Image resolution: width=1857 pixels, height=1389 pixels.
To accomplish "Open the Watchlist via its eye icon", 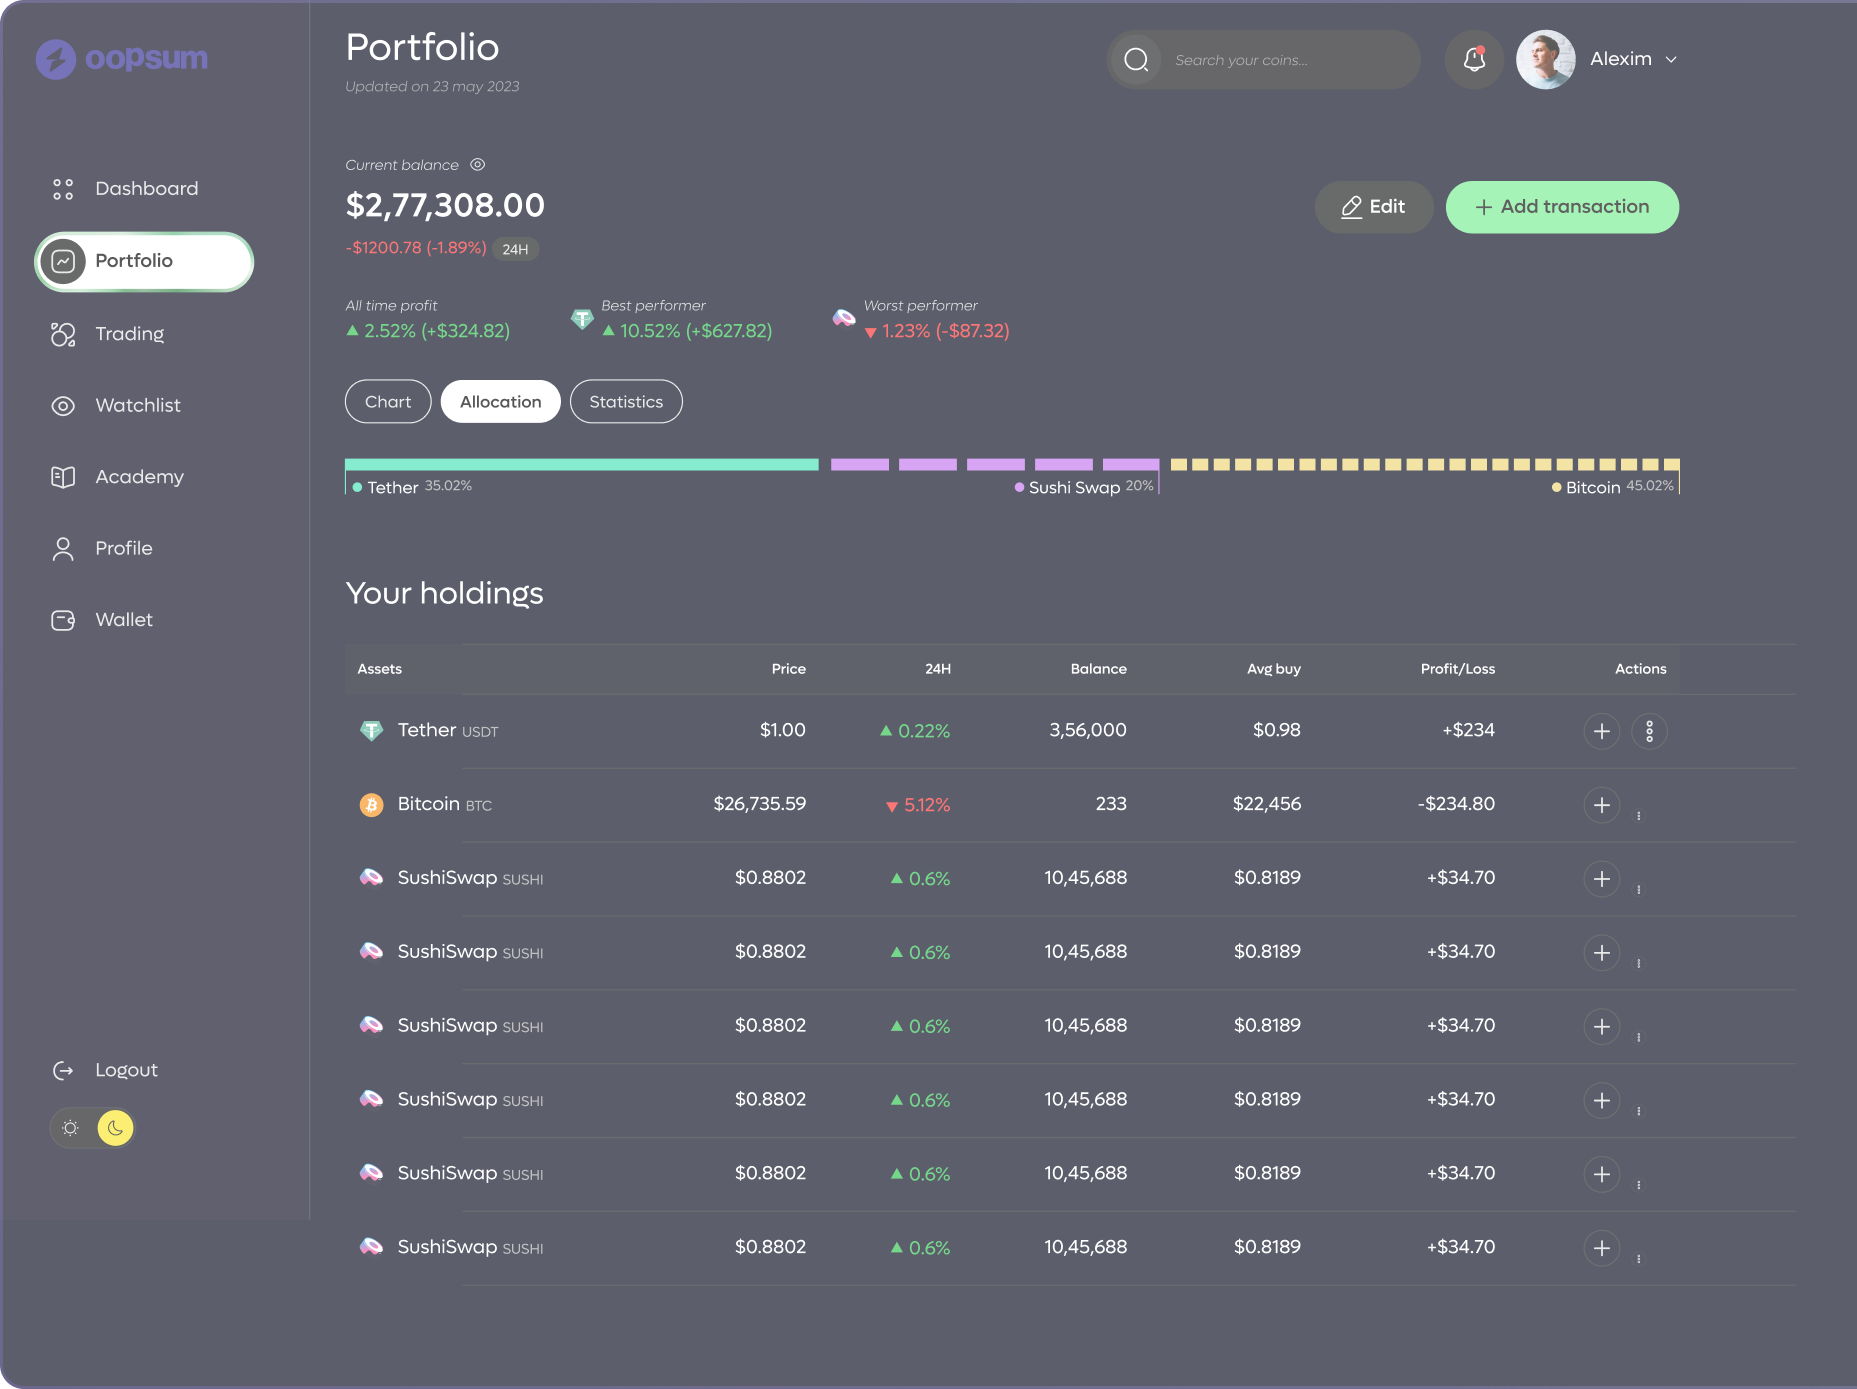I will (62, 405).
